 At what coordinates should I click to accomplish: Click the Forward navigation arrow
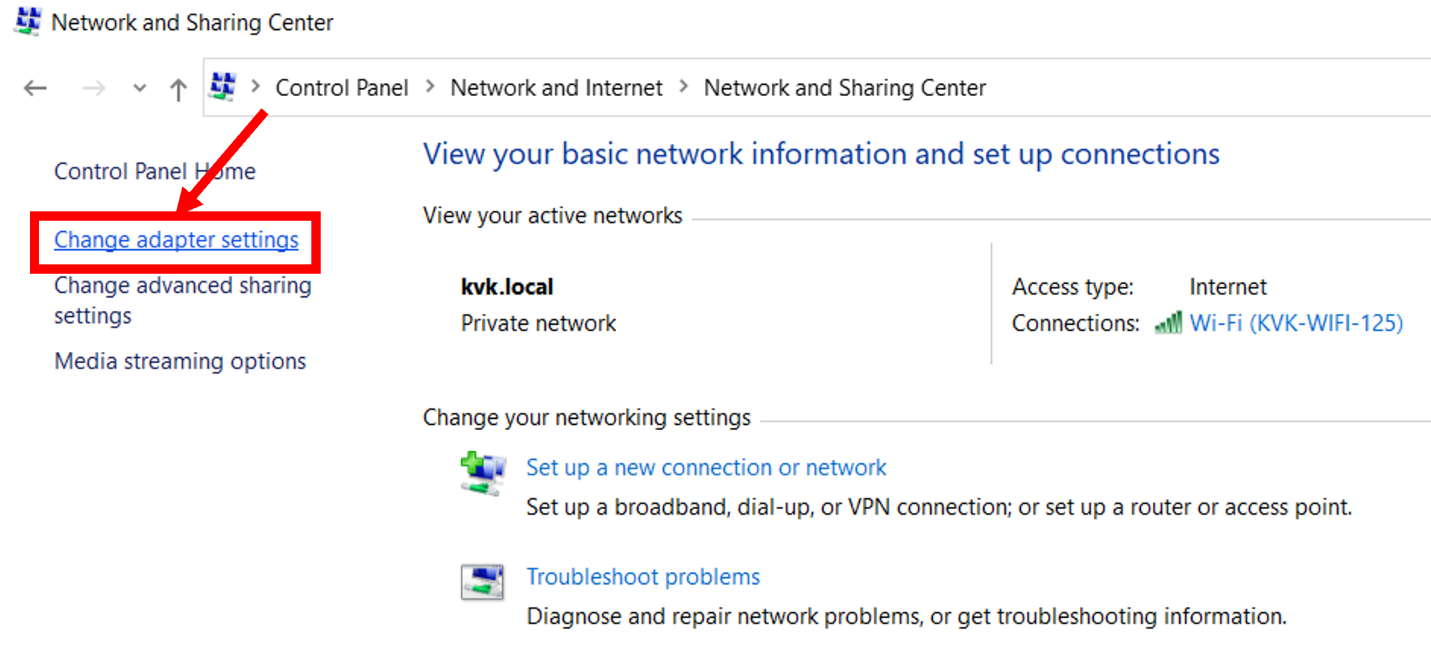(x=94, y=89)
